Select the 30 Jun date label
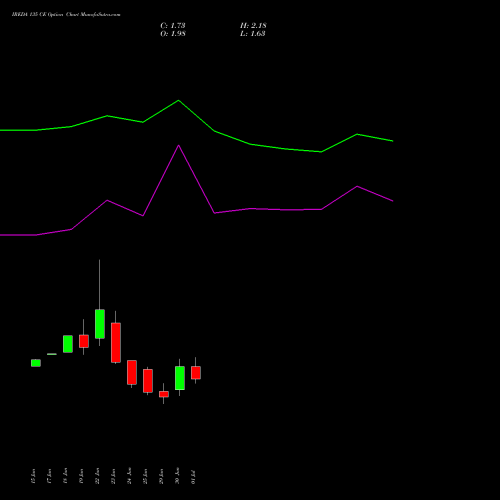 pyautogui.click(x=177, y=476)
